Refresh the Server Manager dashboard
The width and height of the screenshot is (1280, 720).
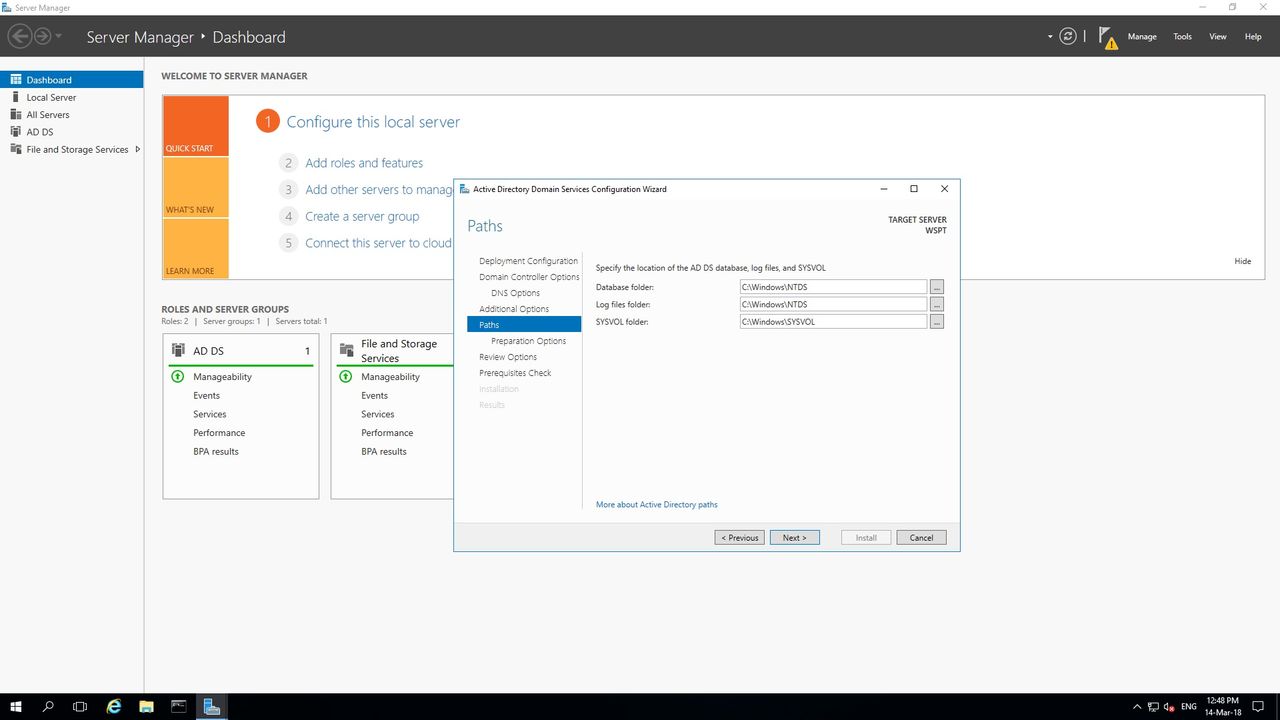click(x=1068, y=37)
